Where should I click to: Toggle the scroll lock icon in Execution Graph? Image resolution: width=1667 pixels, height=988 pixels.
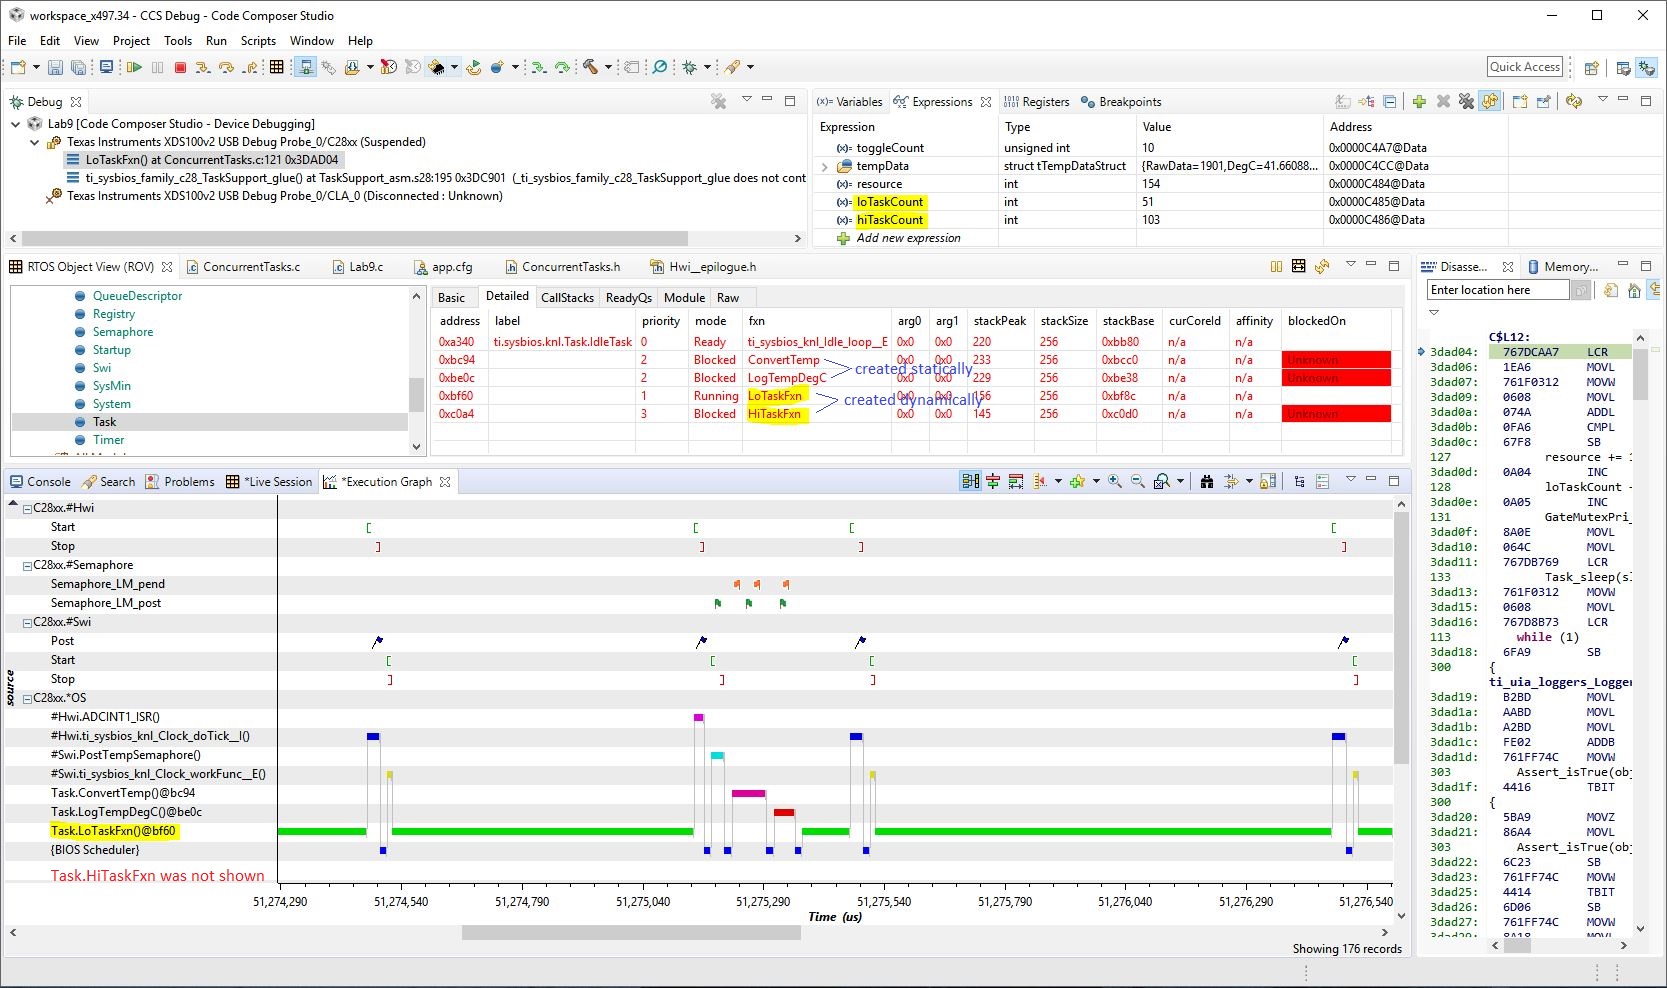click(1268, 482)
